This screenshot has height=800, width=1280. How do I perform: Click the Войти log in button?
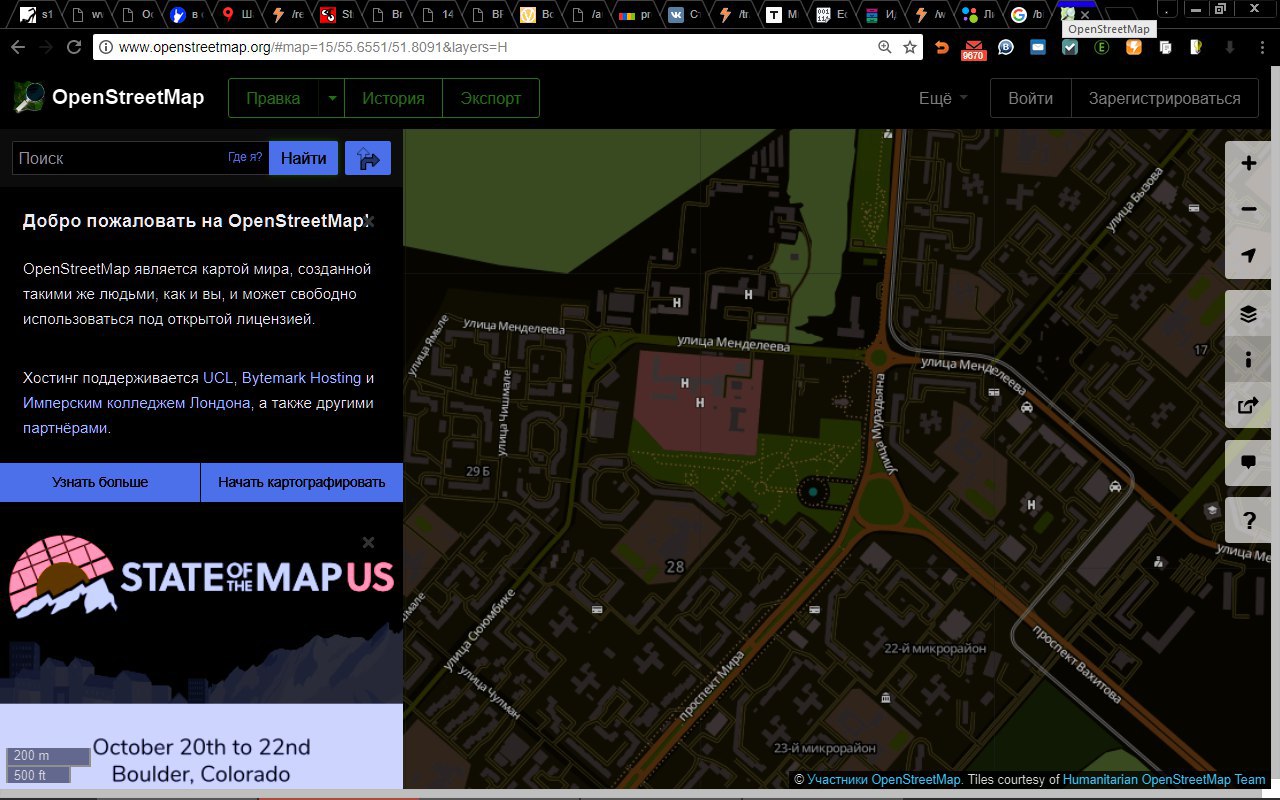pyautogui.click(x=1030, y=98)
